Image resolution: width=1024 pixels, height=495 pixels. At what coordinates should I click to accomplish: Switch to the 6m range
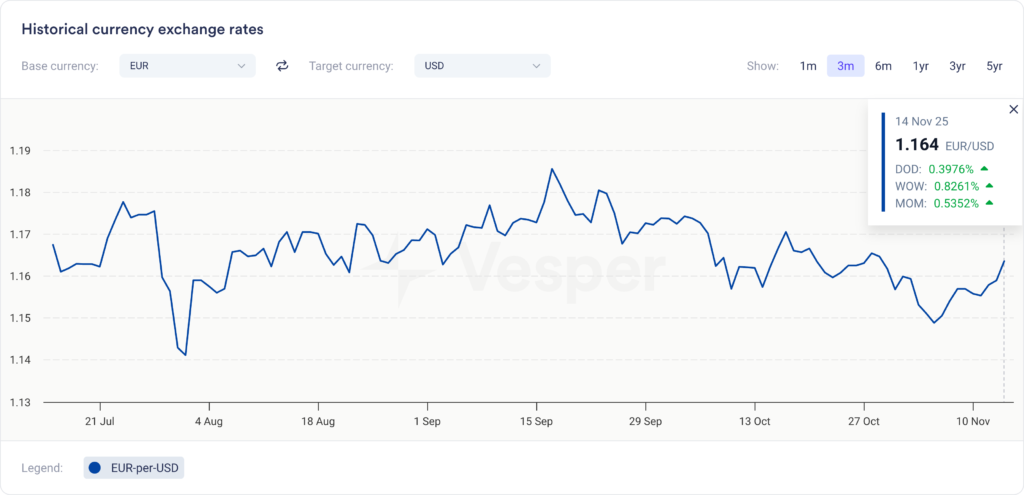pyautogui.click(x=883, y=66)
